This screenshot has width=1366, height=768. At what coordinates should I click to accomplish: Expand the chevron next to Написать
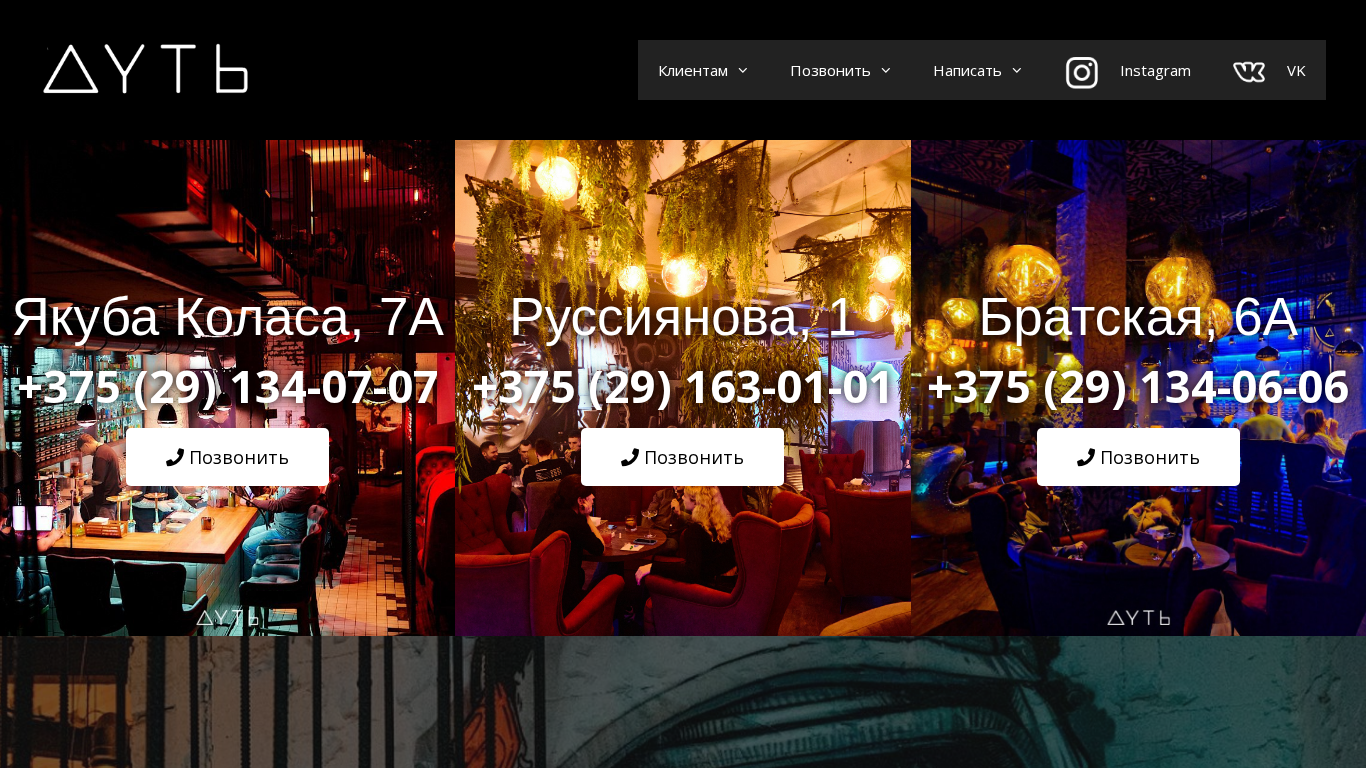click(1017, 70)
